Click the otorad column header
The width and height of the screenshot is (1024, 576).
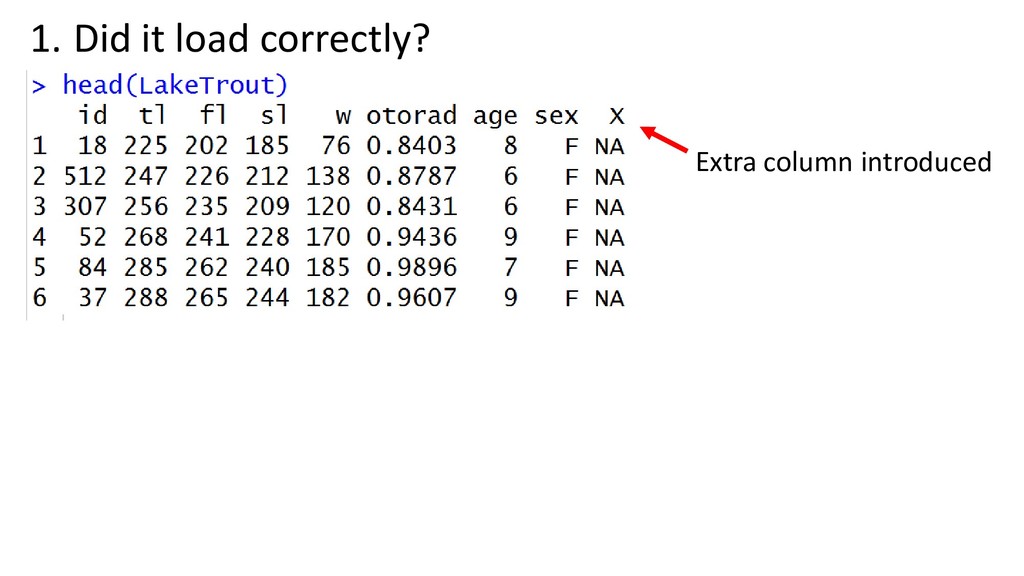click(411, 116)
